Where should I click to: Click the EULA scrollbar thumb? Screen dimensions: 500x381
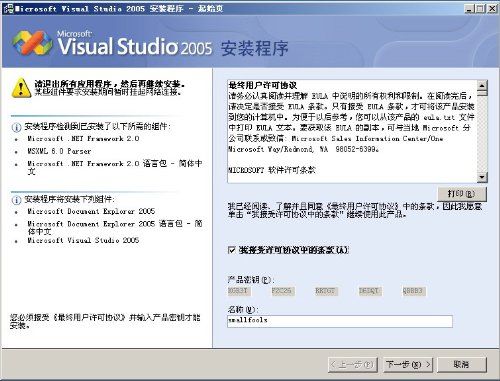(482, 93)
